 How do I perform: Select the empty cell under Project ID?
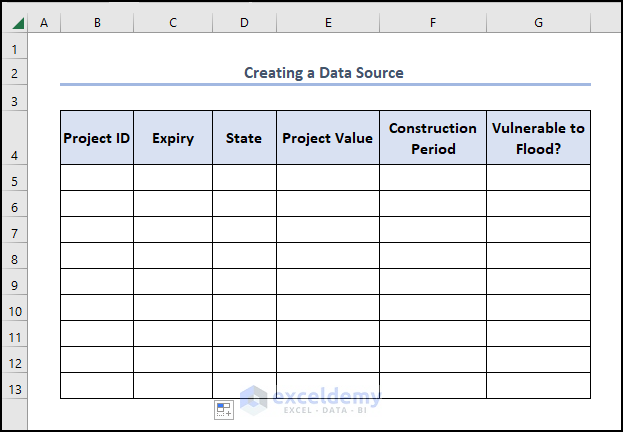click(x=97, y=178)
